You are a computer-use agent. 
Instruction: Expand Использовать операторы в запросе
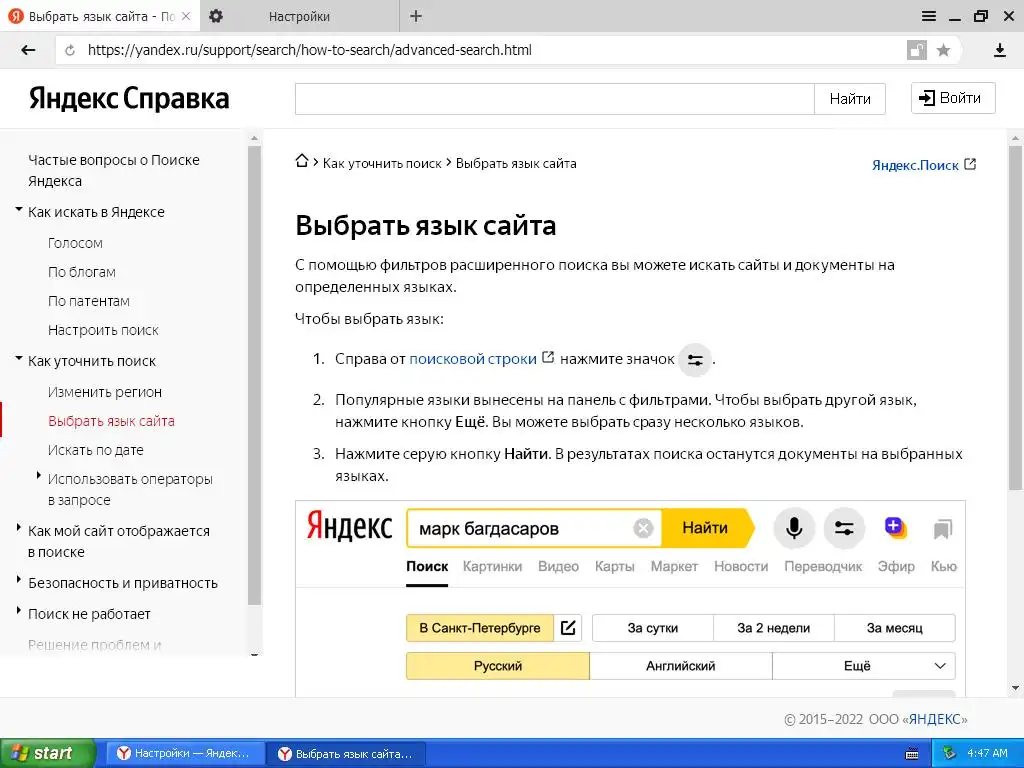pos(39,476)
